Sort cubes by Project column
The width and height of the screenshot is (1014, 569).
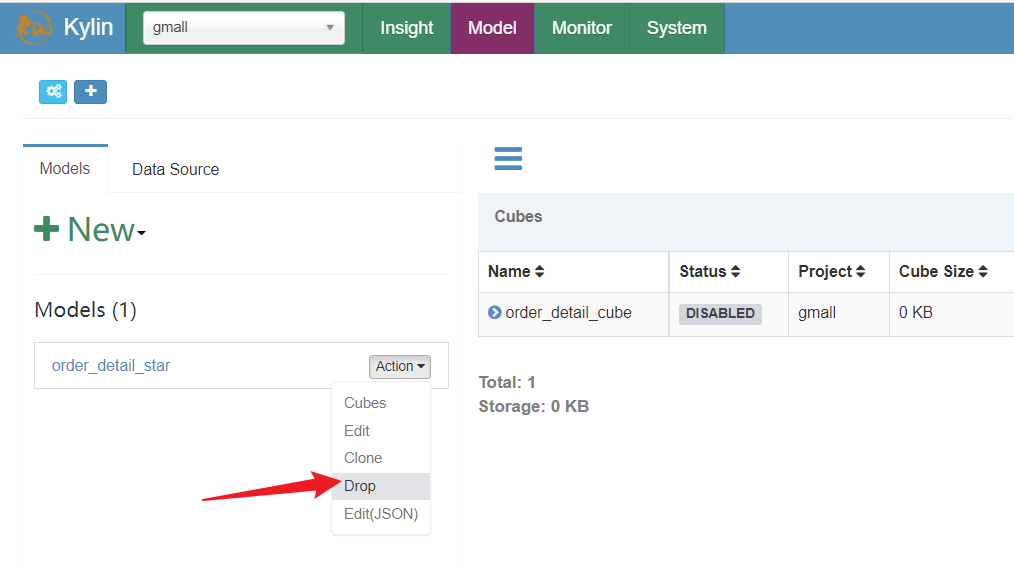point(832,272)
